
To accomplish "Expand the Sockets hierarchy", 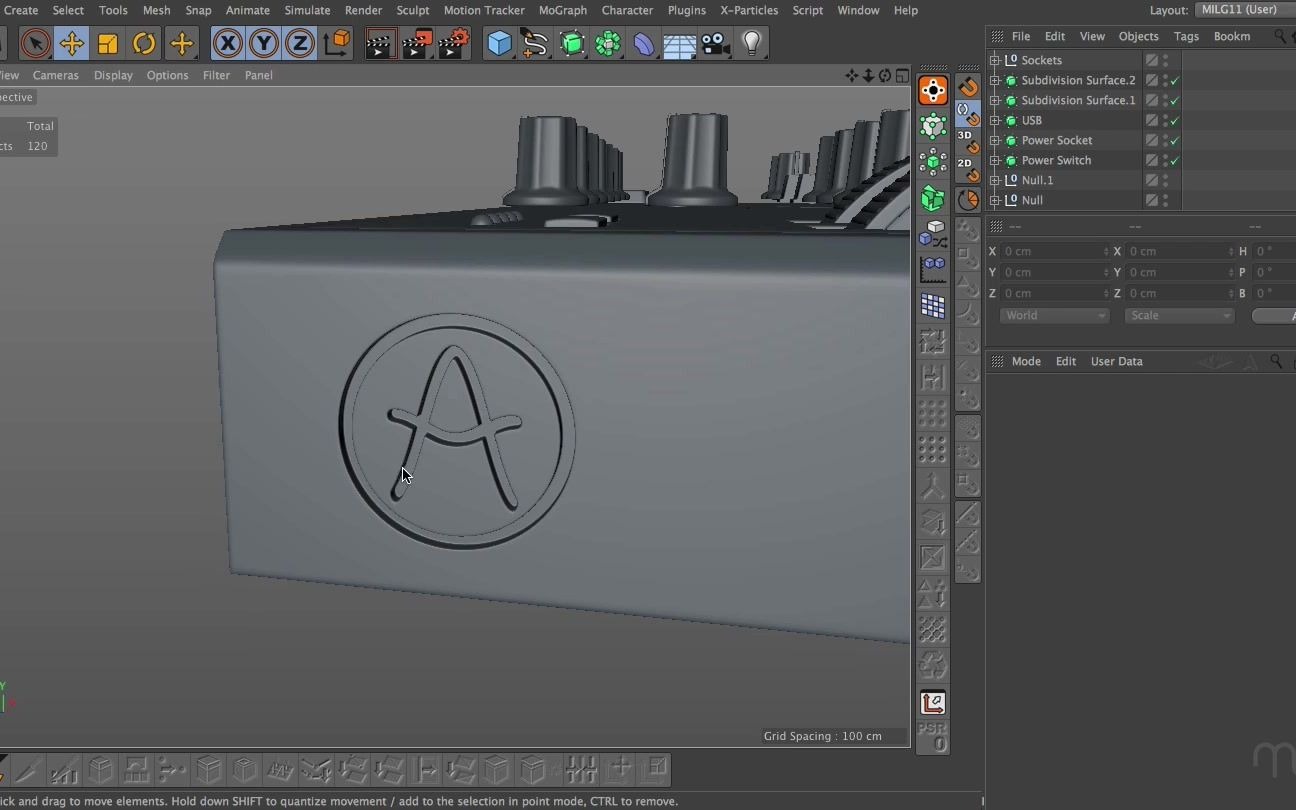I will pos(995,60).
